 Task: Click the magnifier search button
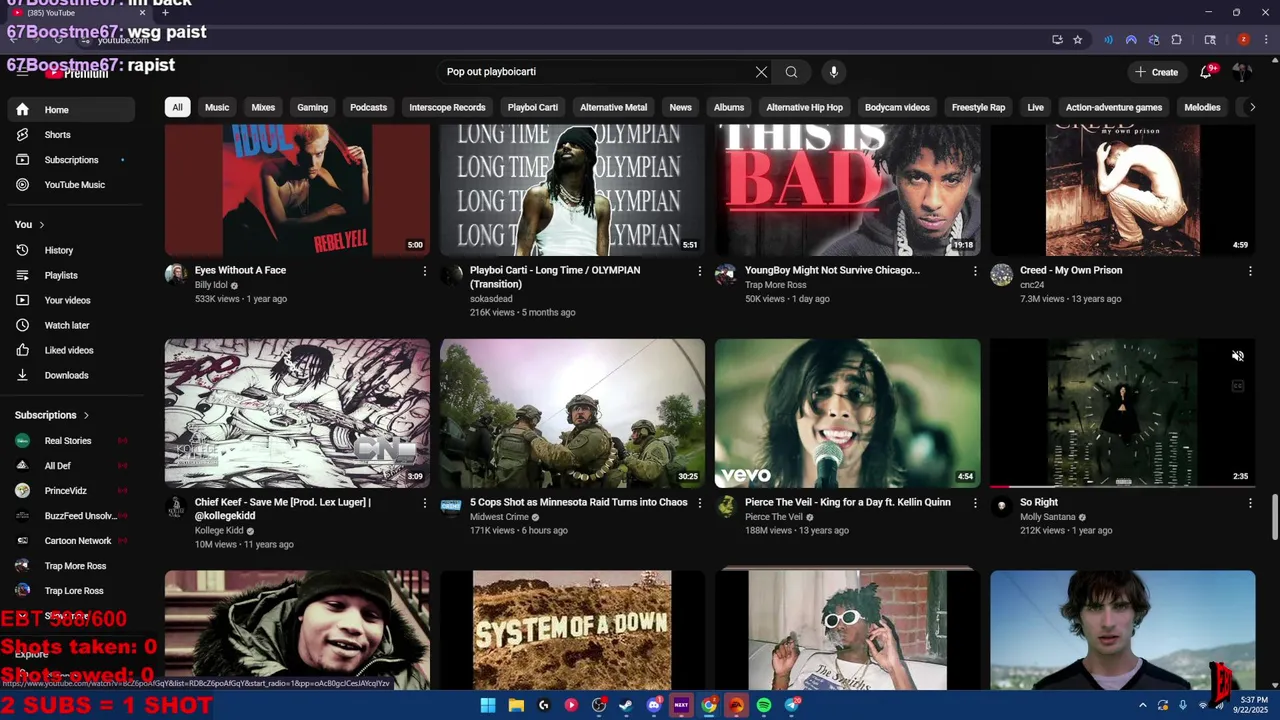[x=791, y=72]
